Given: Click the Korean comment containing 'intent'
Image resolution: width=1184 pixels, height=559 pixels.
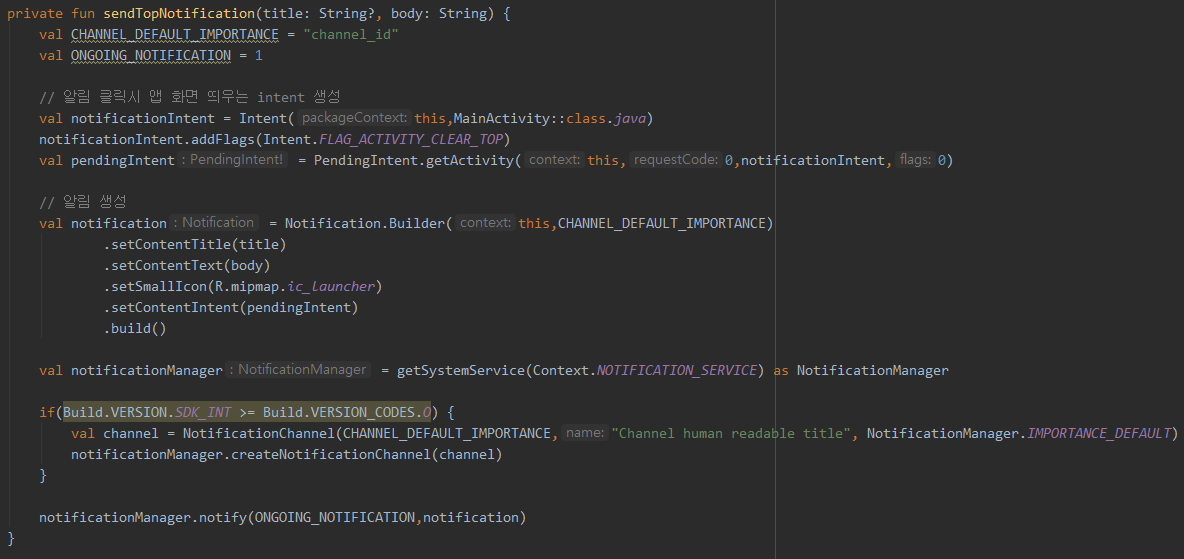Looking at the screenshot, I should click(x=190, y=97).
